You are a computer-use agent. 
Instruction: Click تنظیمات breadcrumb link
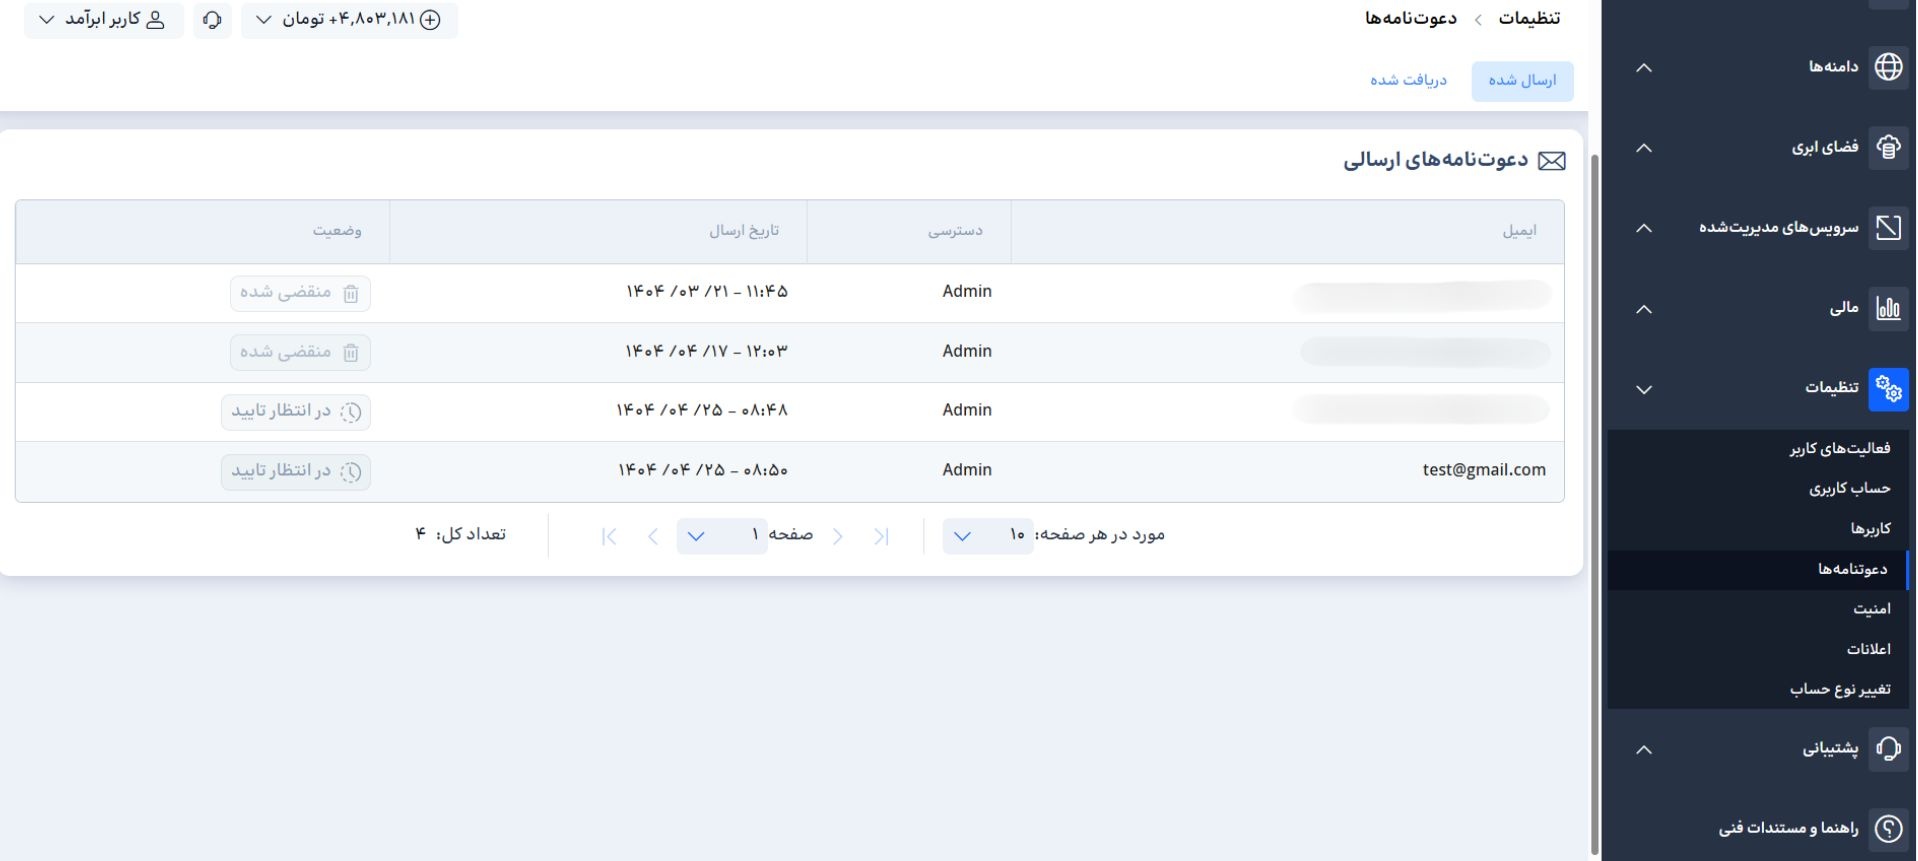(1529, 19)
